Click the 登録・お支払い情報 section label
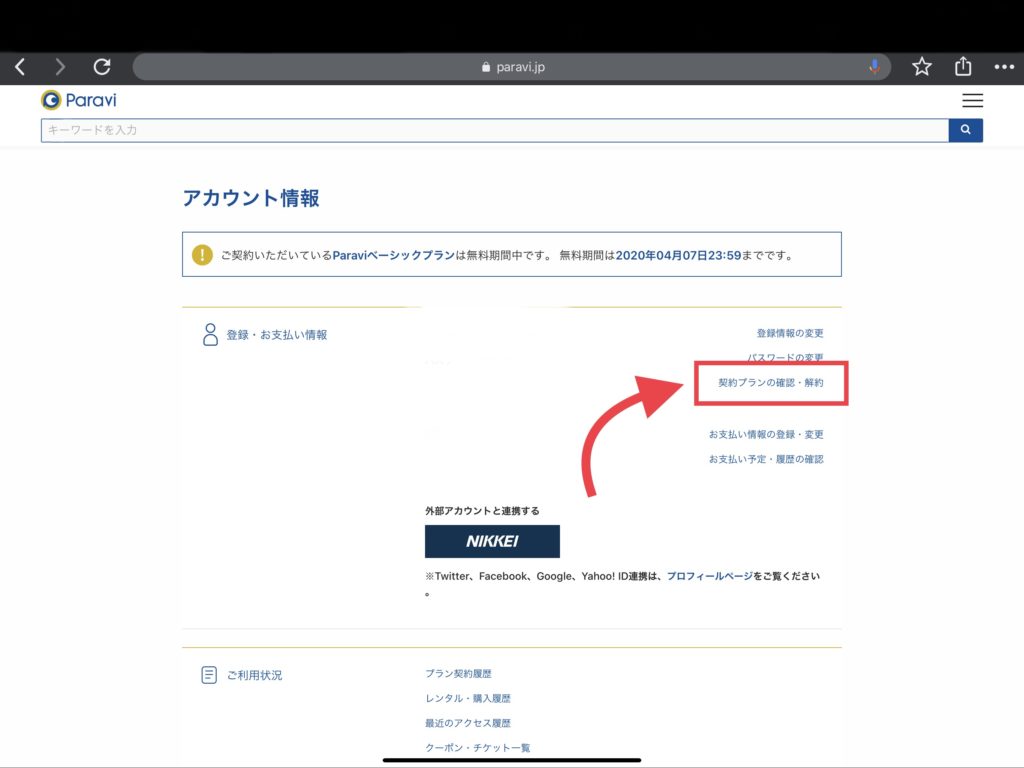The image size is (1024, 768). [x=277, y=335]
